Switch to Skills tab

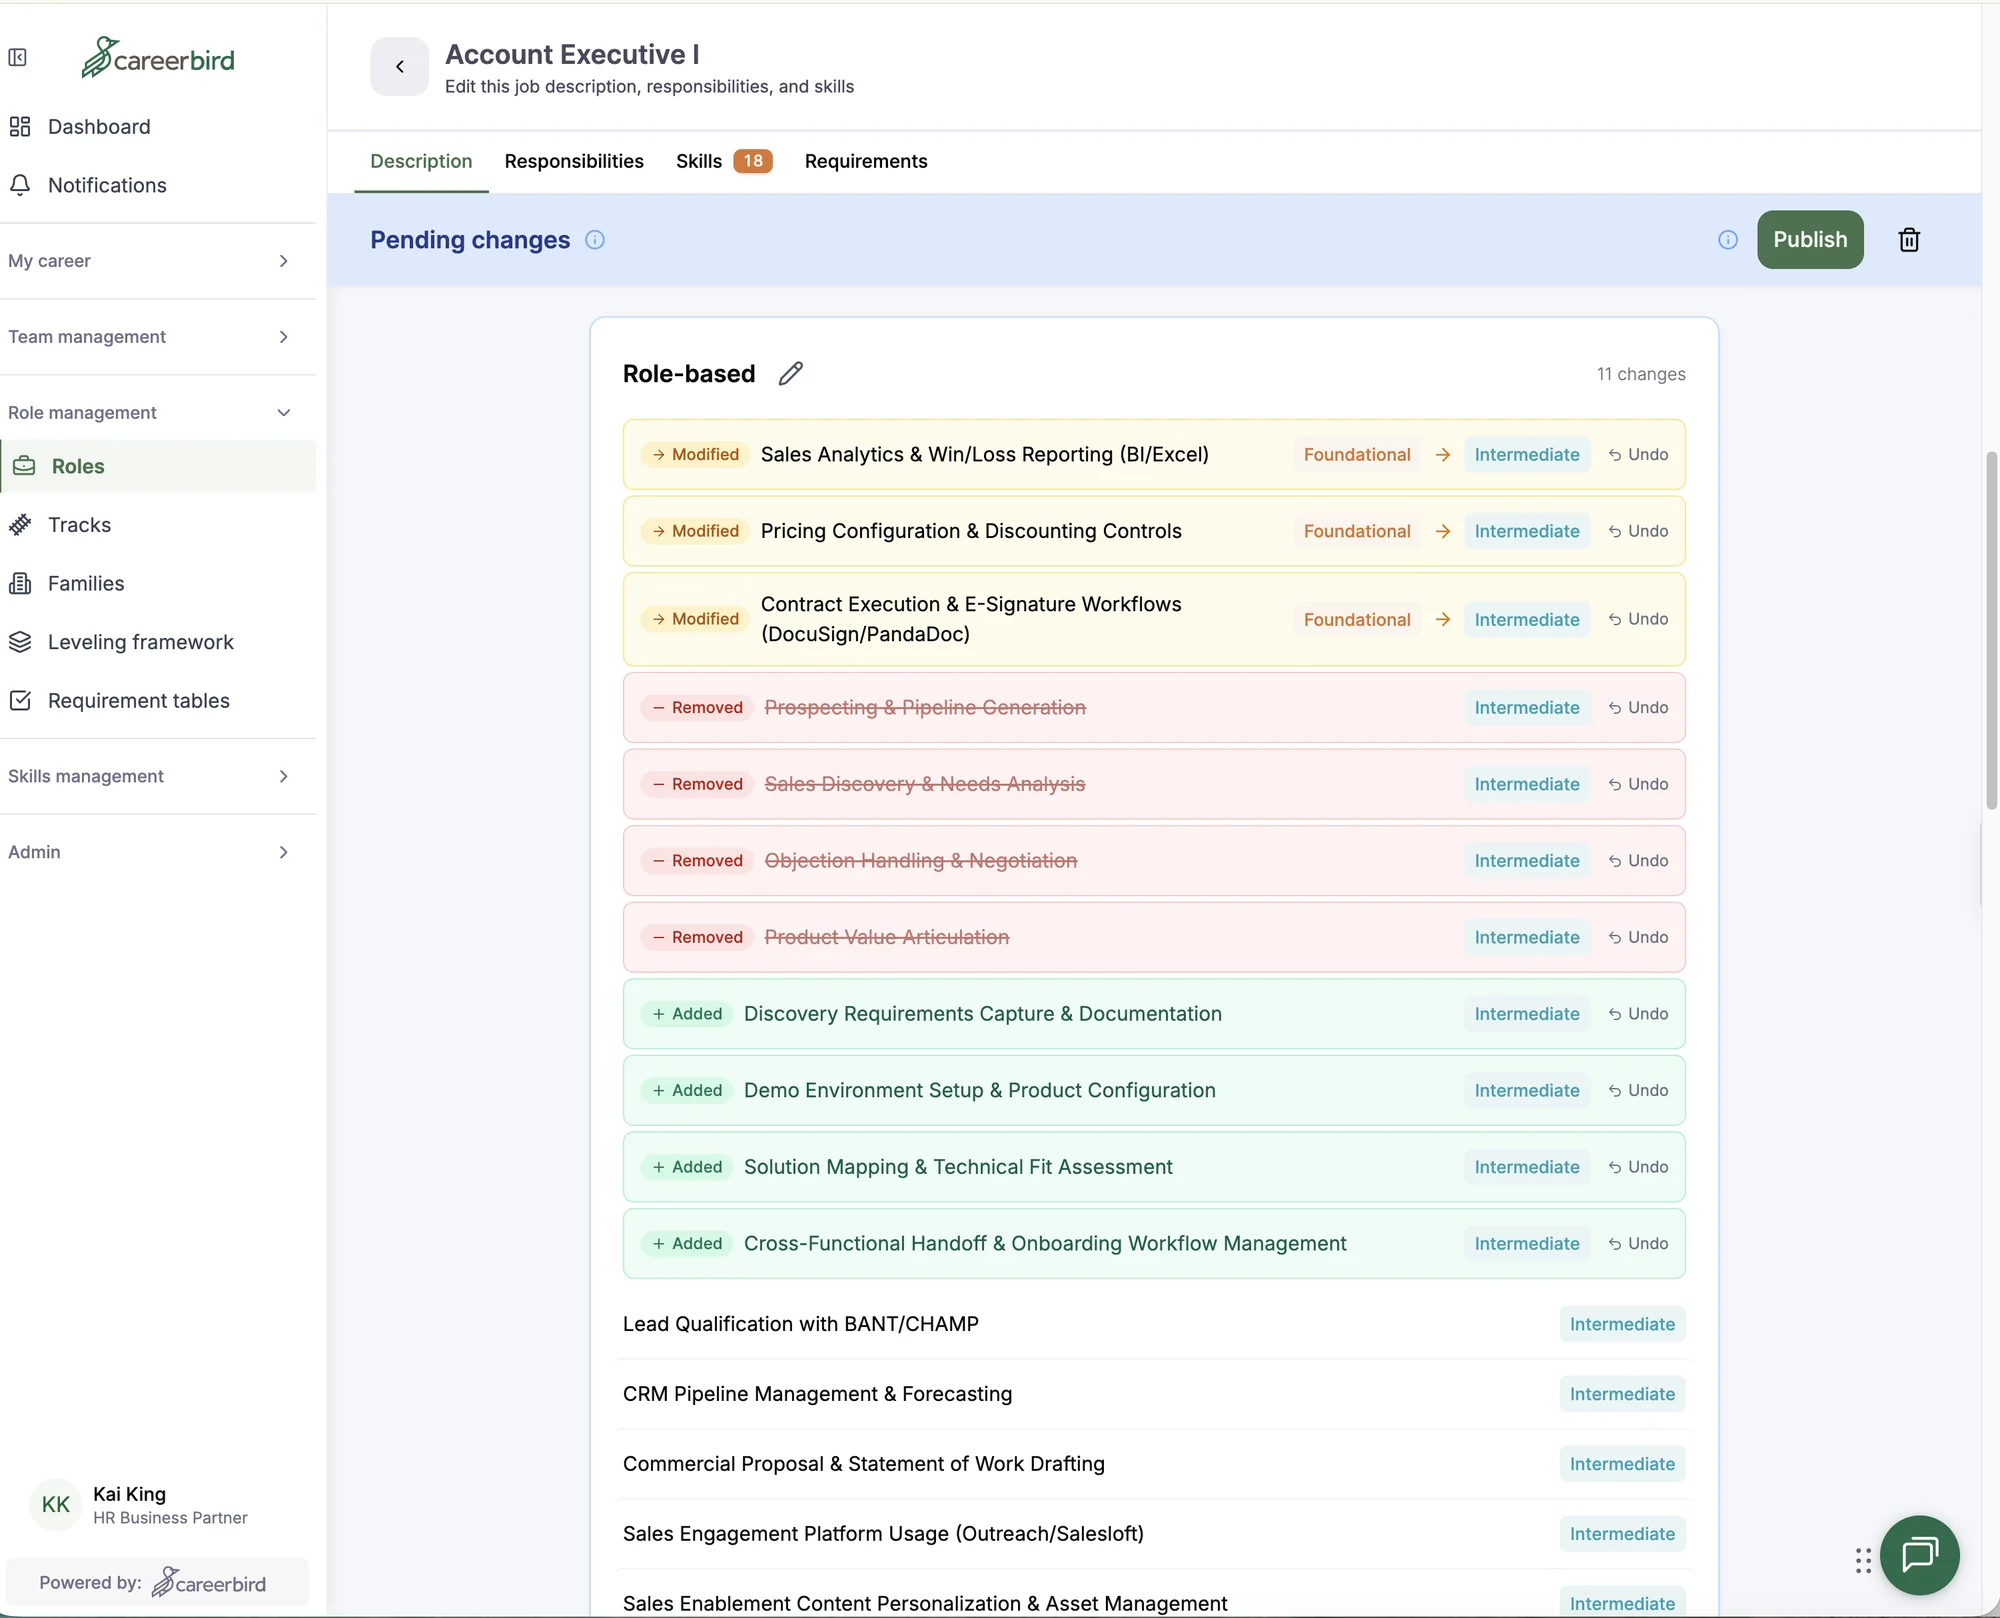pyautogui.click(x=724, y=161)
